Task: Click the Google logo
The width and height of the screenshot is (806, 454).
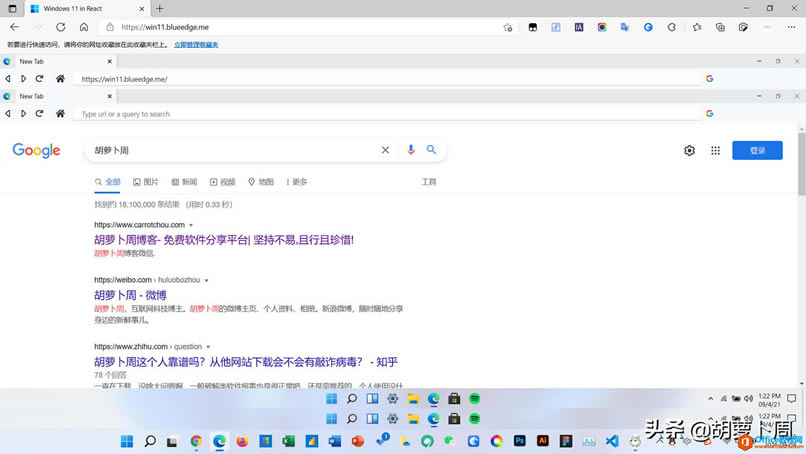Action: click(x=36, y=151)
